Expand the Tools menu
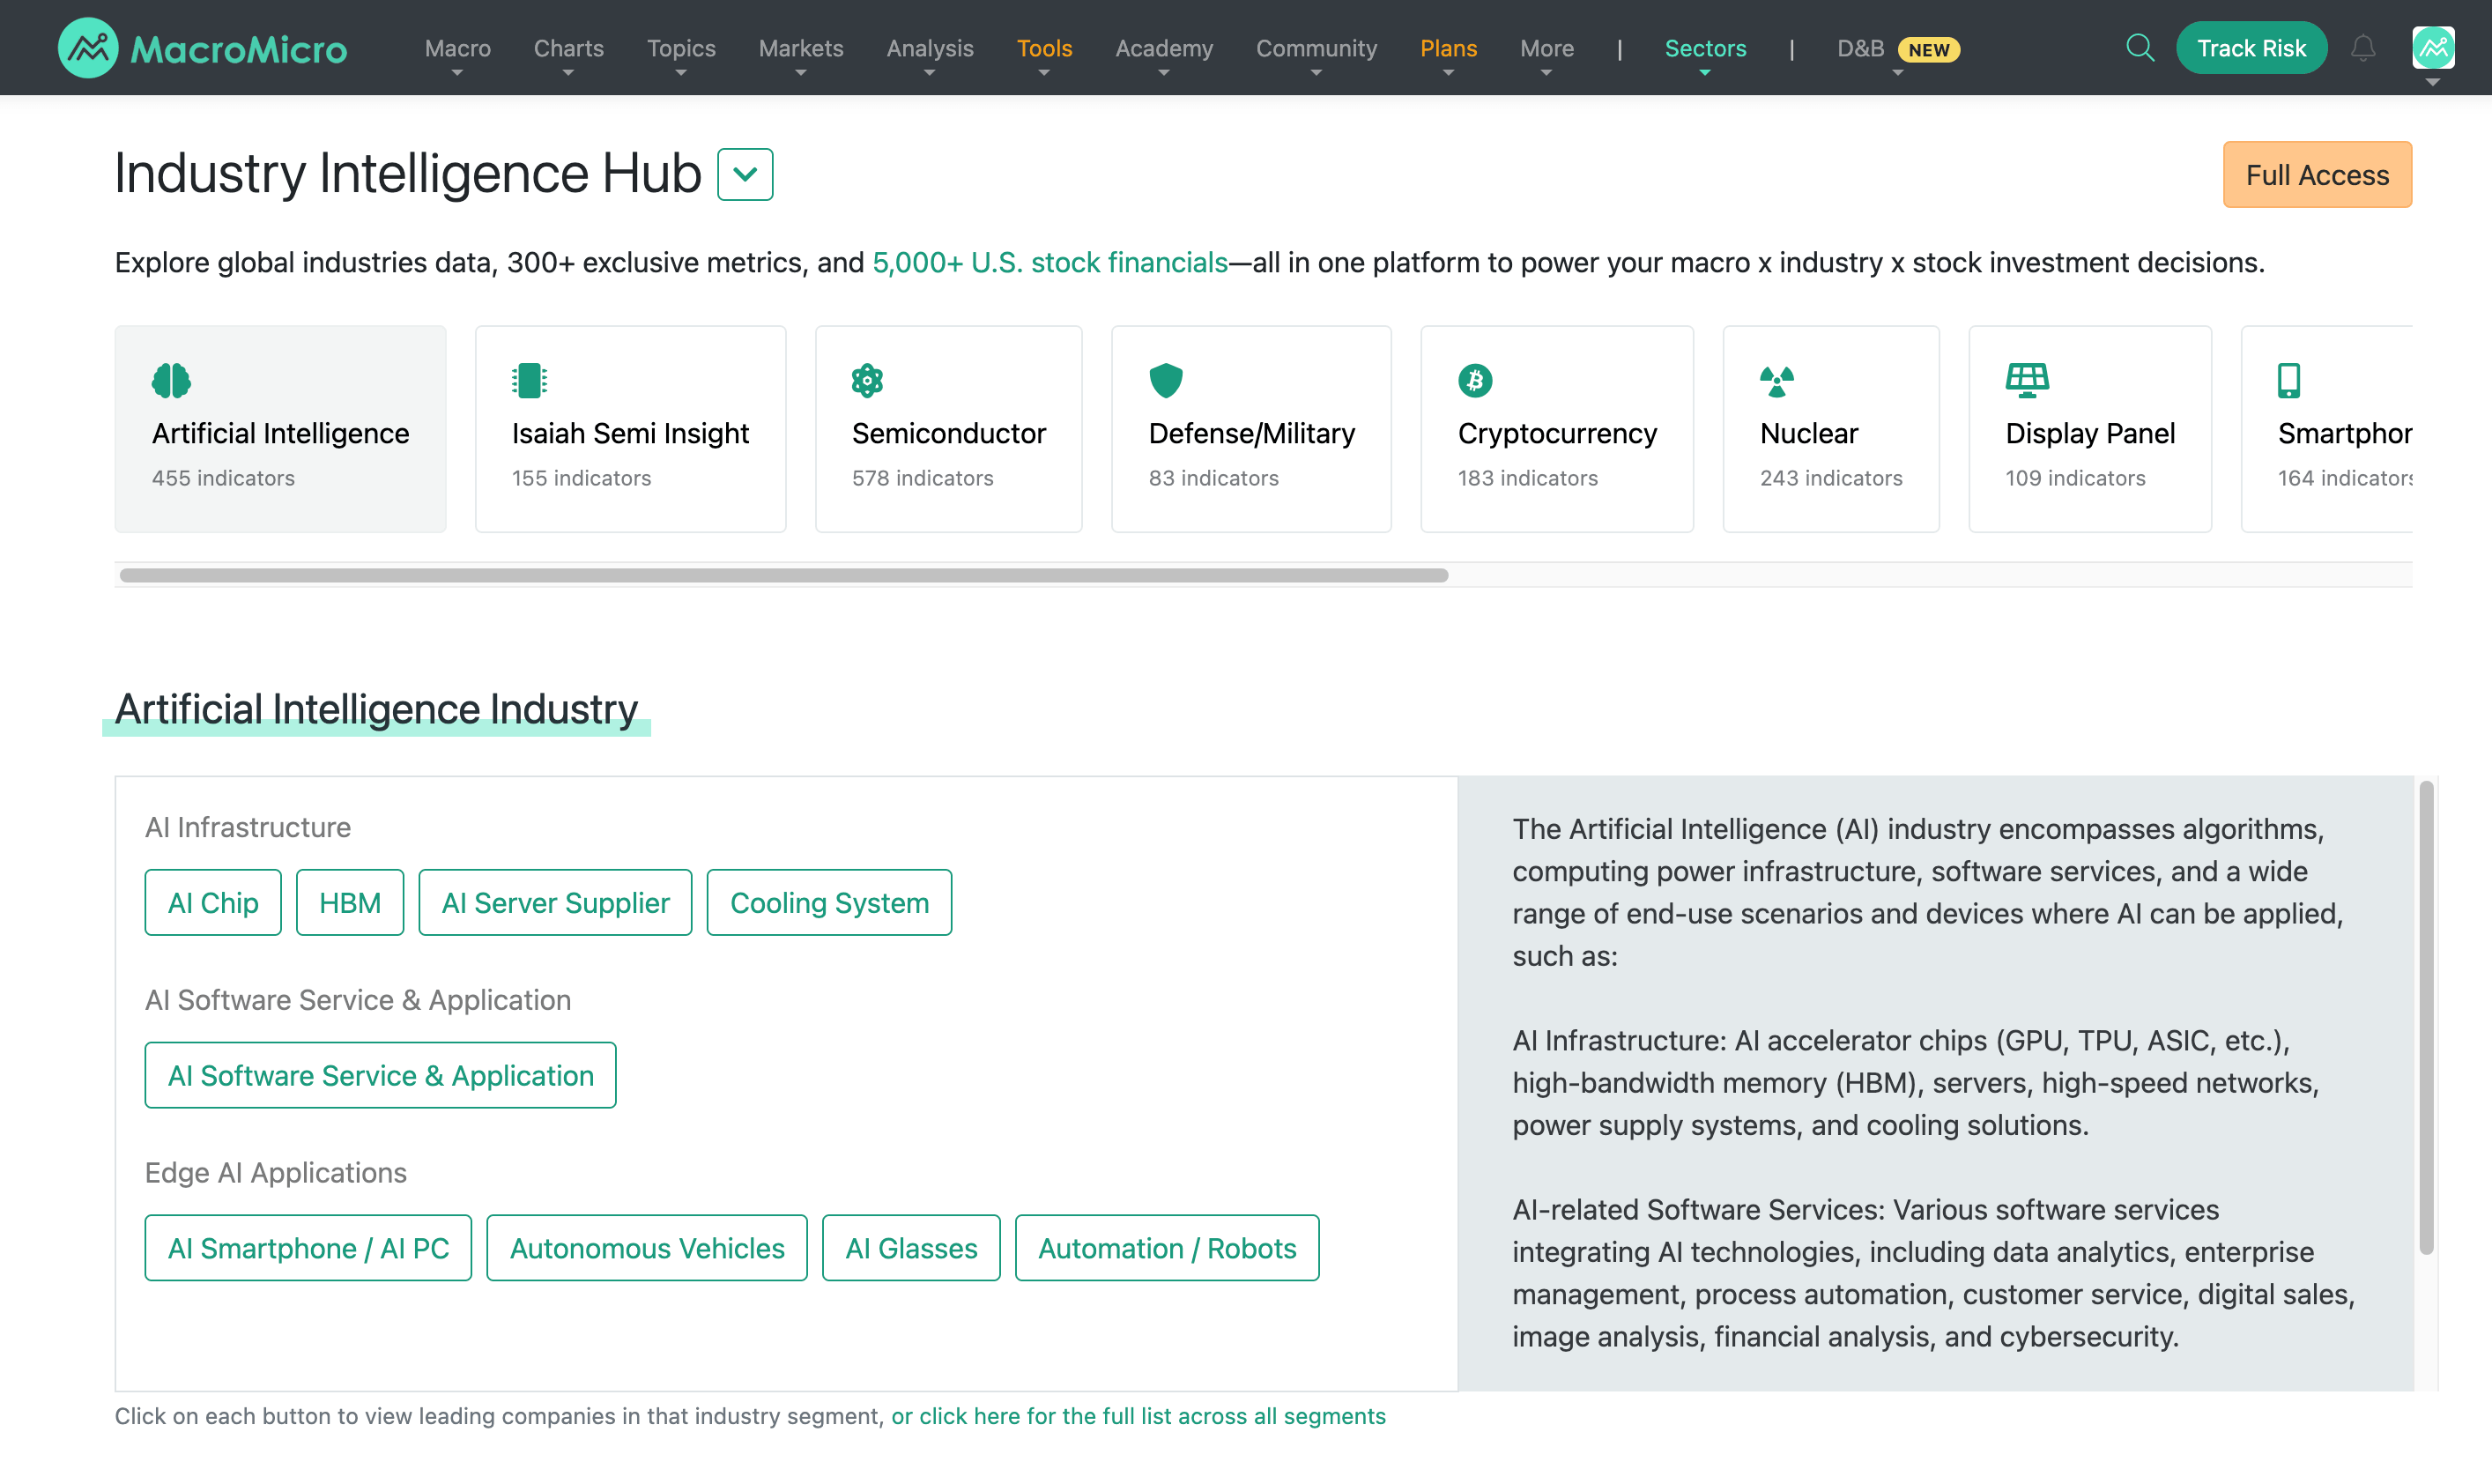 click(1044, 48)
